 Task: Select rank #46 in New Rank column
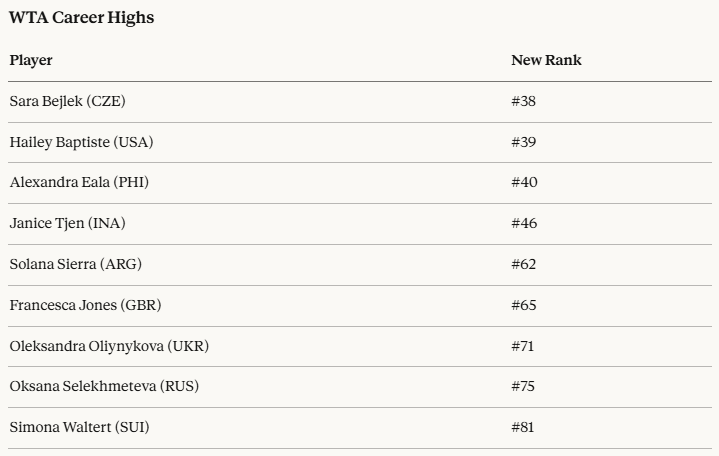click(524, 223)
